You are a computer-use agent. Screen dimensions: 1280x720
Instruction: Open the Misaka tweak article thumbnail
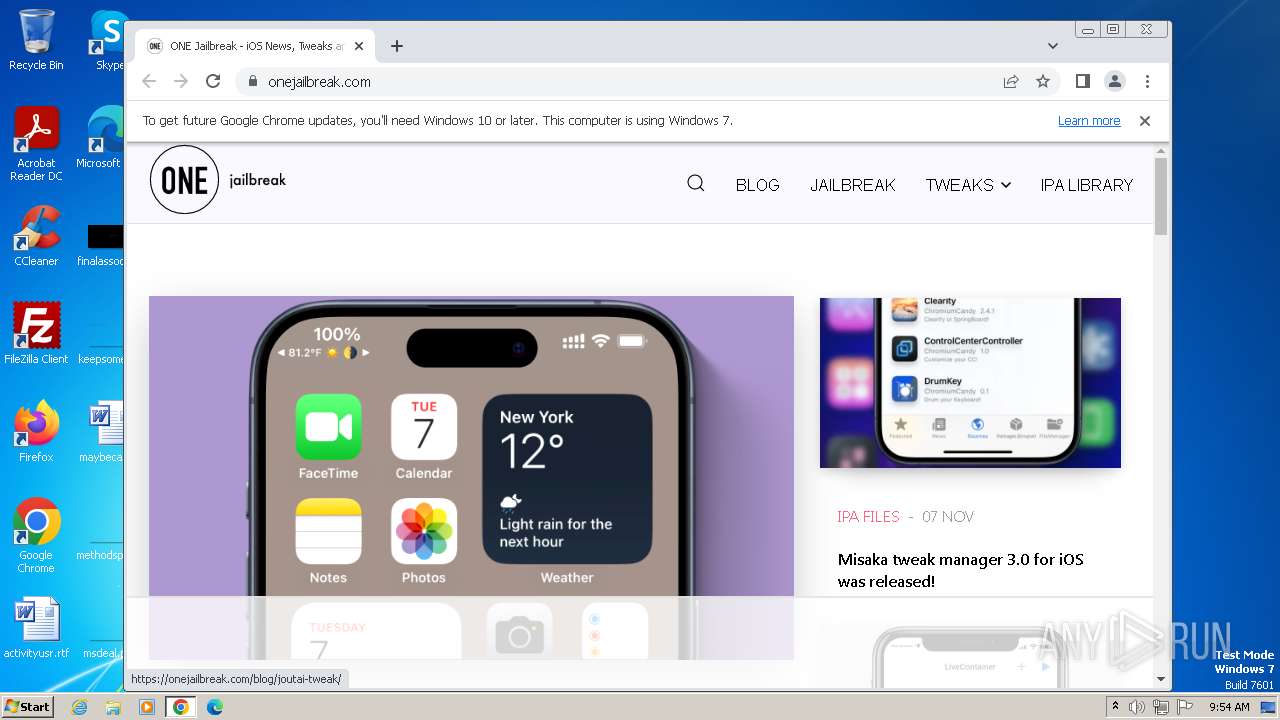[x=970, y=383]
